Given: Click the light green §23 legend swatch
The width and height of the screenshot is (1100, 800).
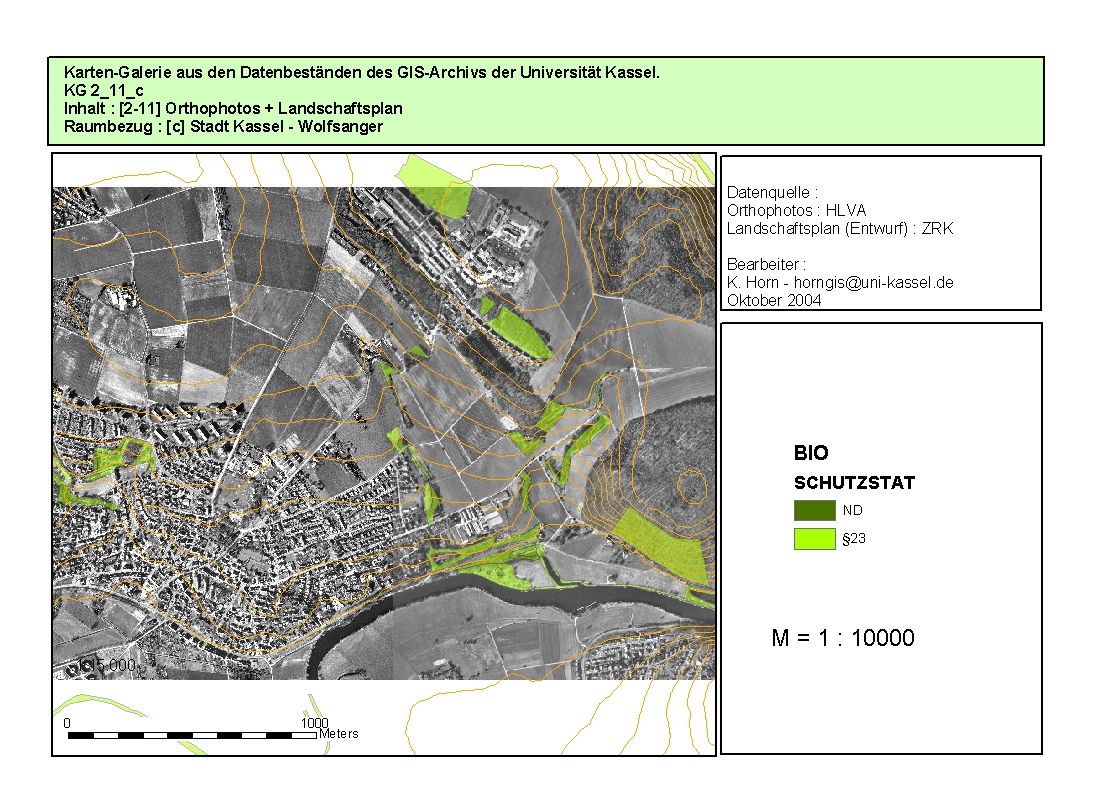Looking at the screenshot, I should point(814,539).
